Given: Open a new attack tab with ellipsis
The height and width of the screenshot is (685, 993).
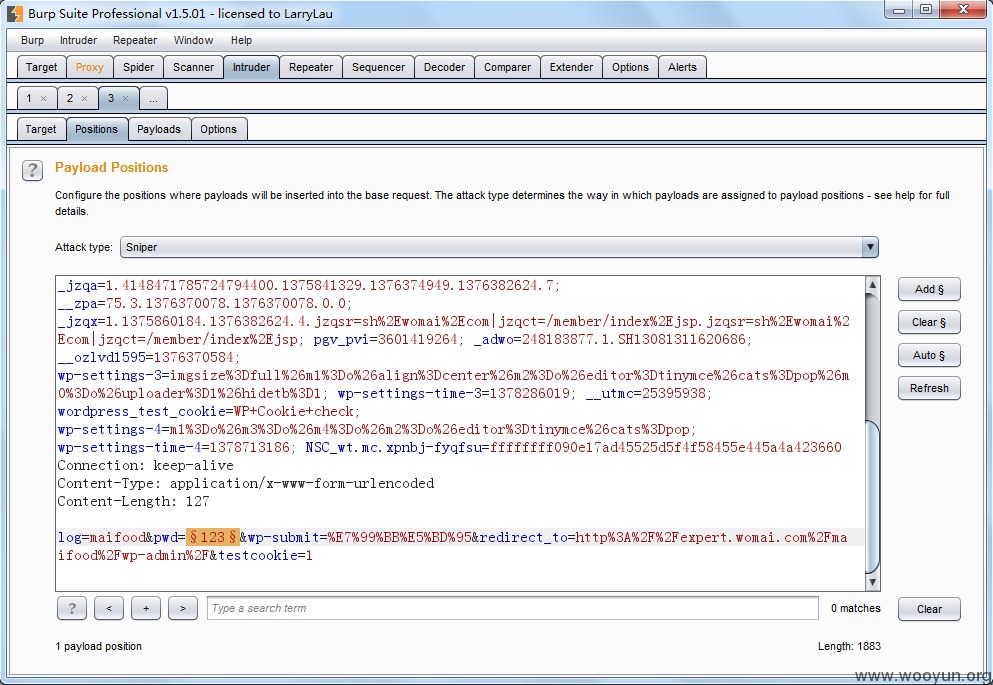Looking at the screenshot, I should click(153, 98).
